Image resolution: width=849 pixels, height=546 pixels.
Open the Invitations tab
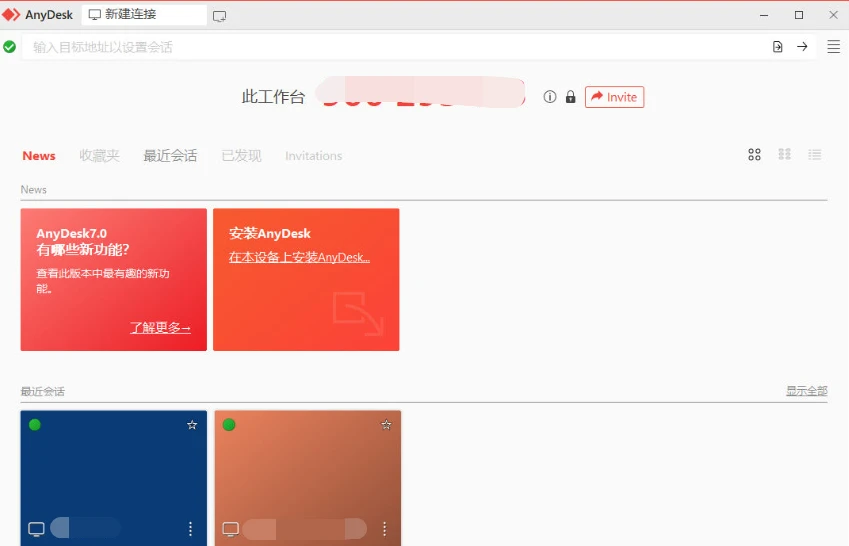tap(313, 156)
